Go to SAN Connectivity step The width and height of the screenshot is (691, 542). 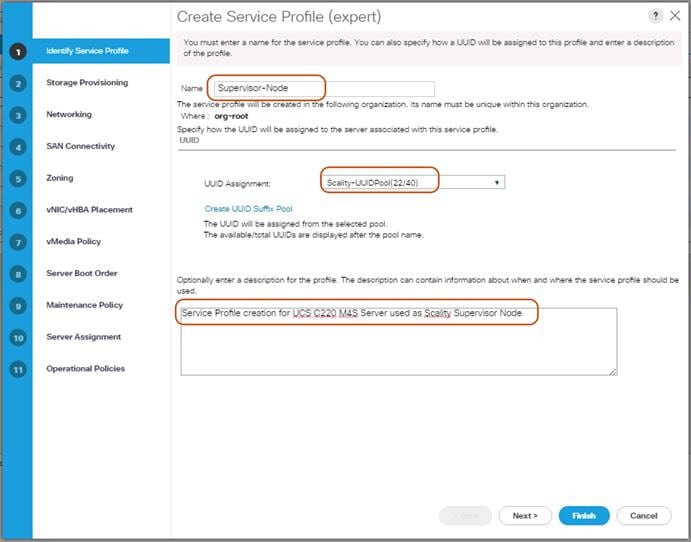tap(80, 146)
